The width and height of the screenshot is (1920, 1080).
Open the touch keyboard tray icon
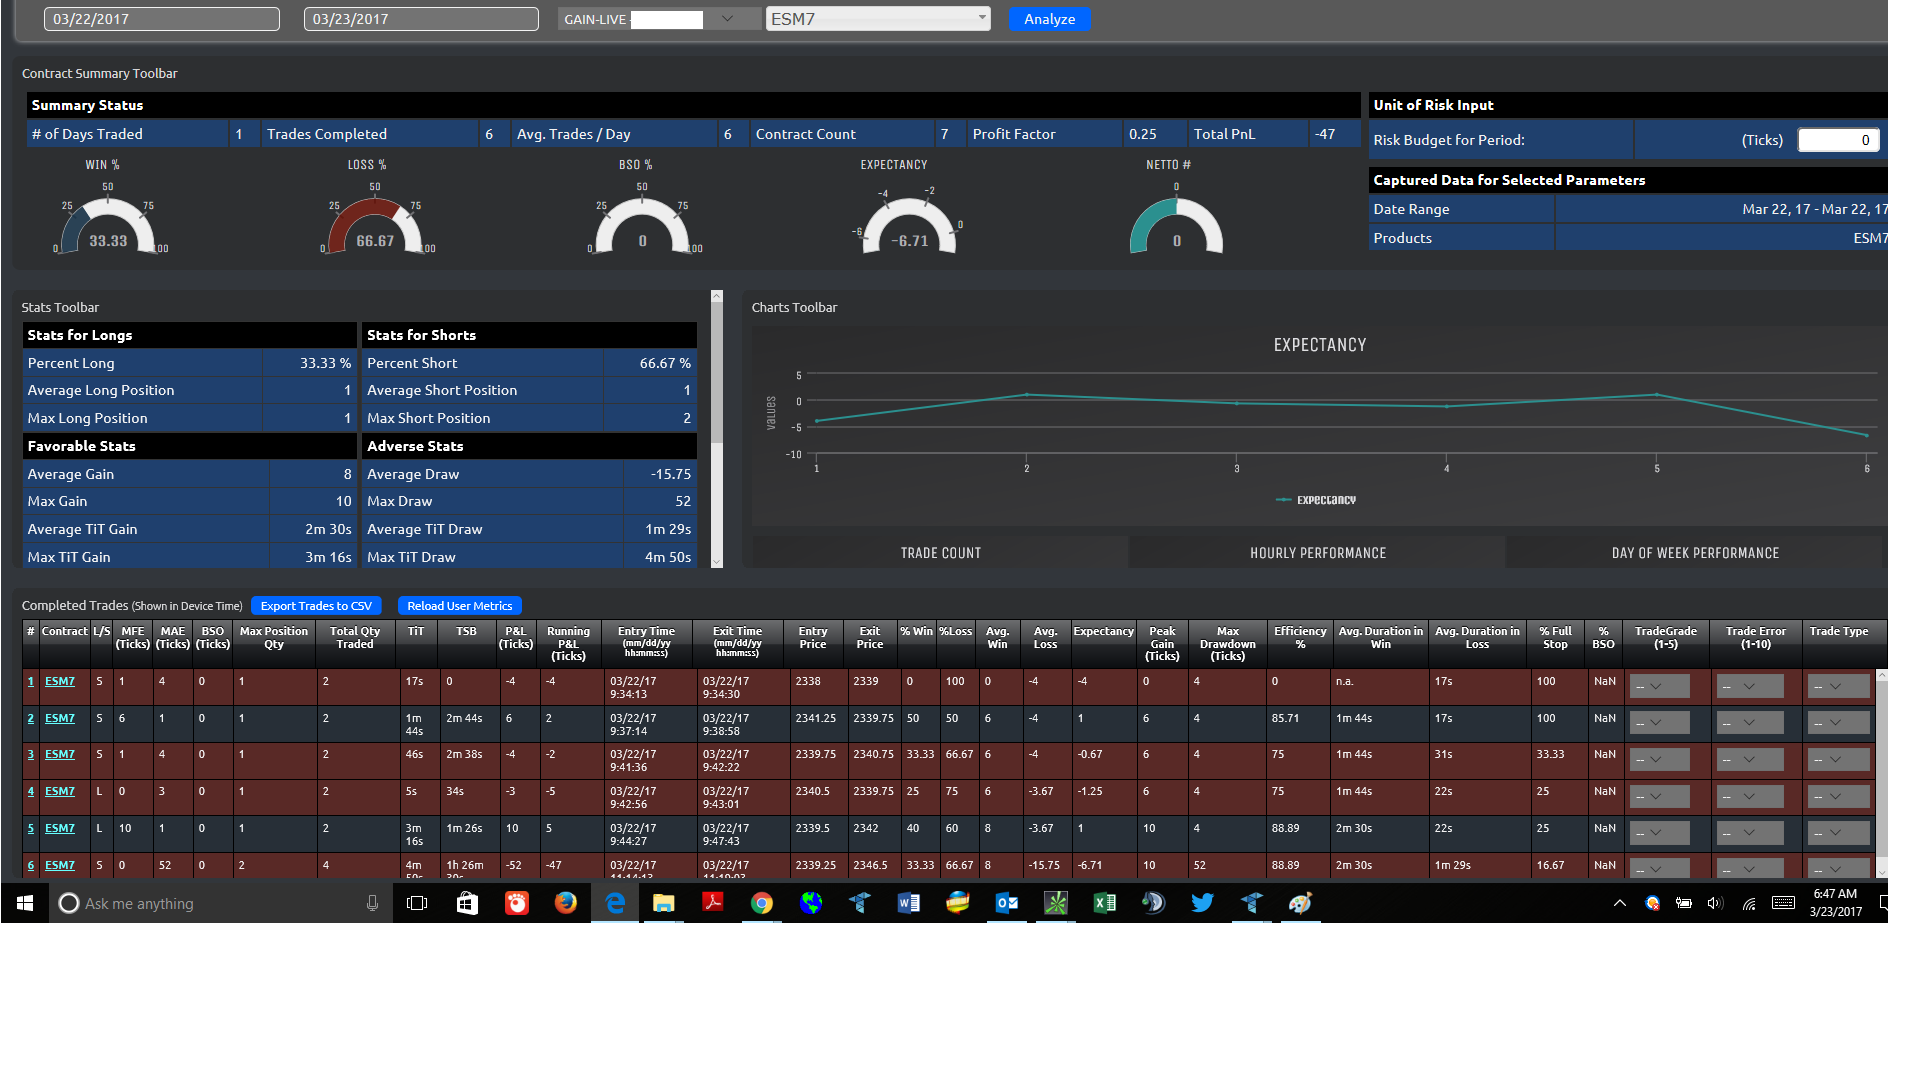1783,903
